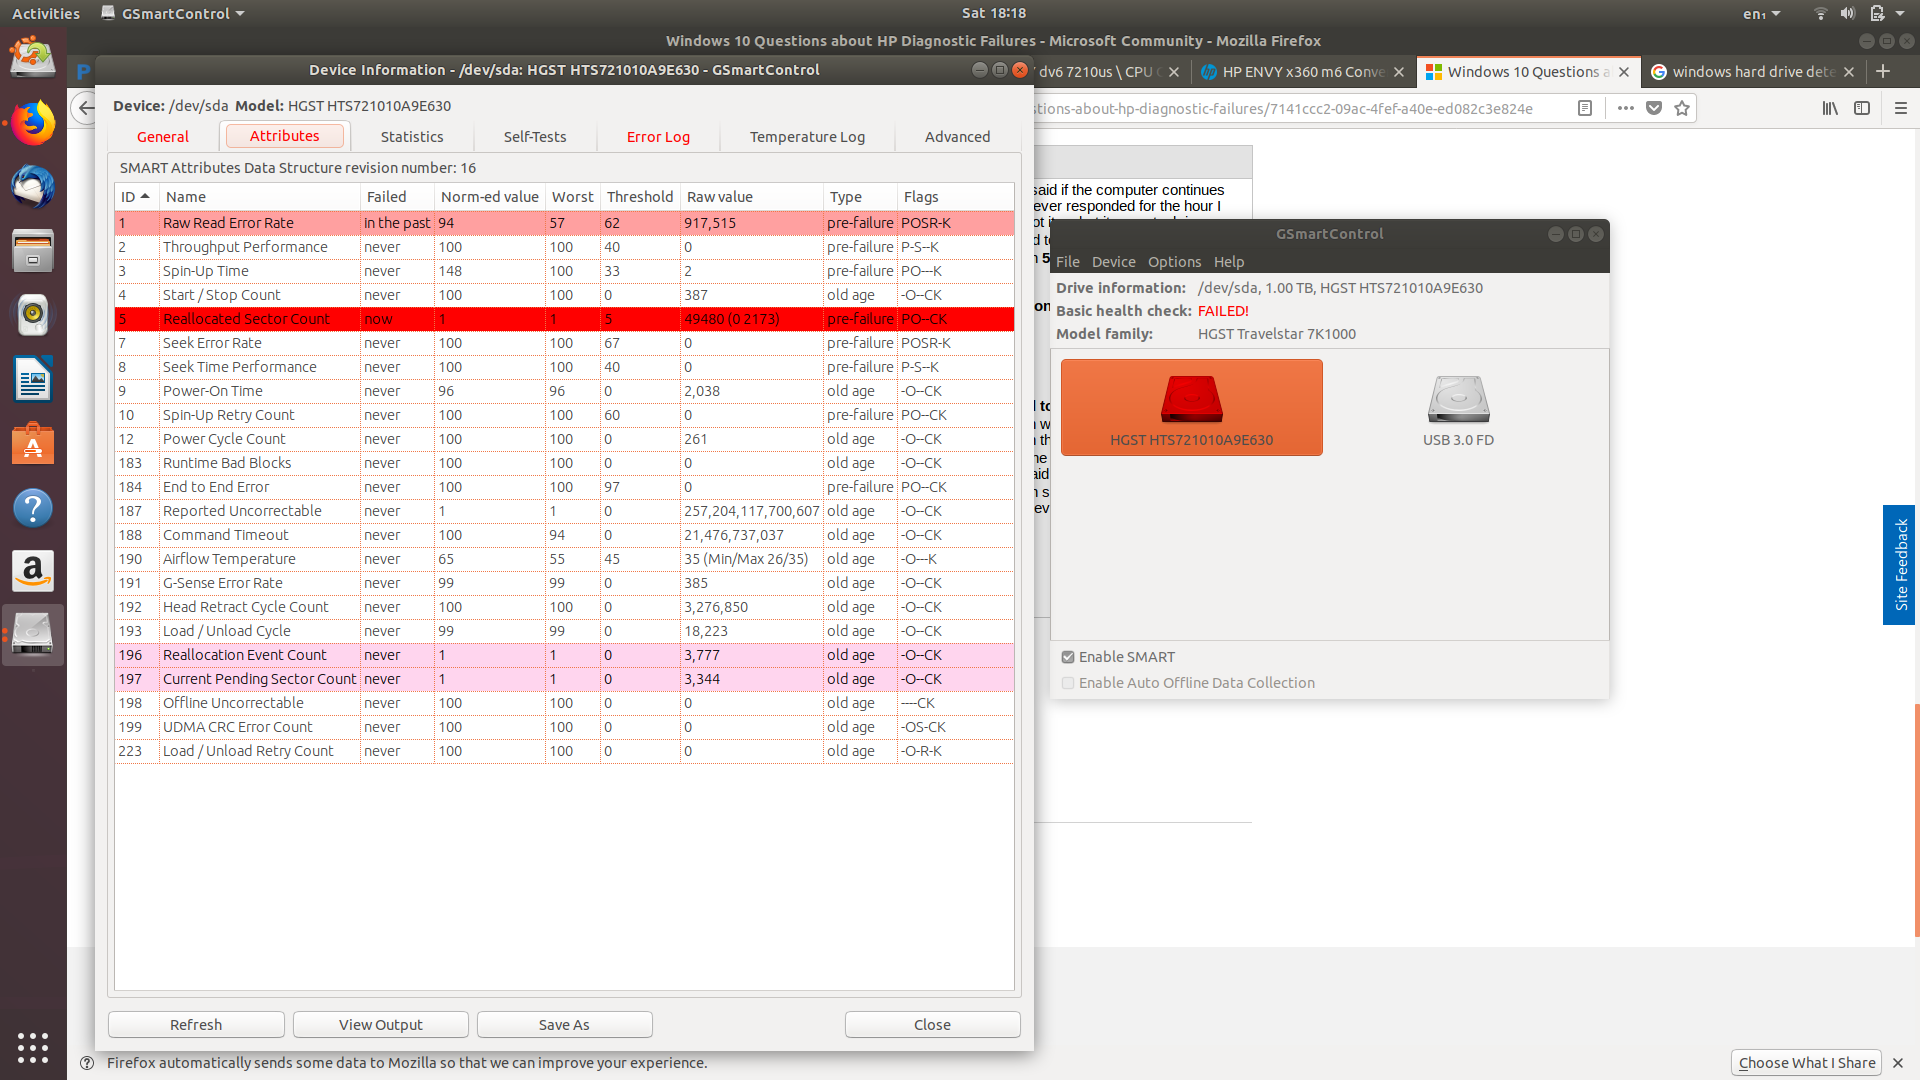Open Firefox hamburger menu
The image size is (1920, 1080).
click(1901, 108)
